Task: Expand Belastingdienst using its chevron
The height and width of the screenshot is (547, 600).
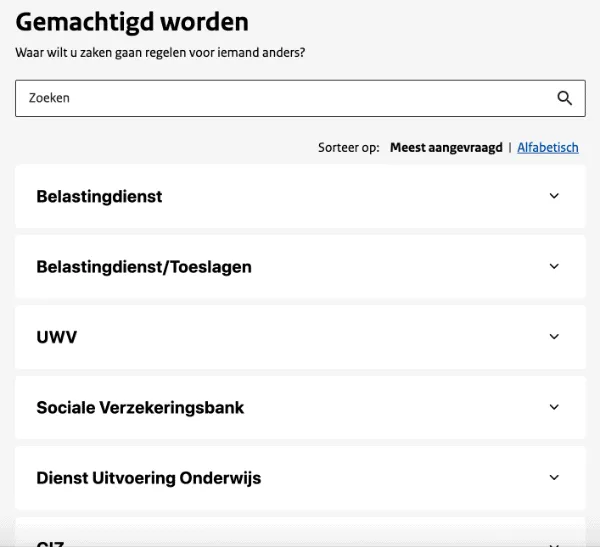Action: [x=555, y=196]
